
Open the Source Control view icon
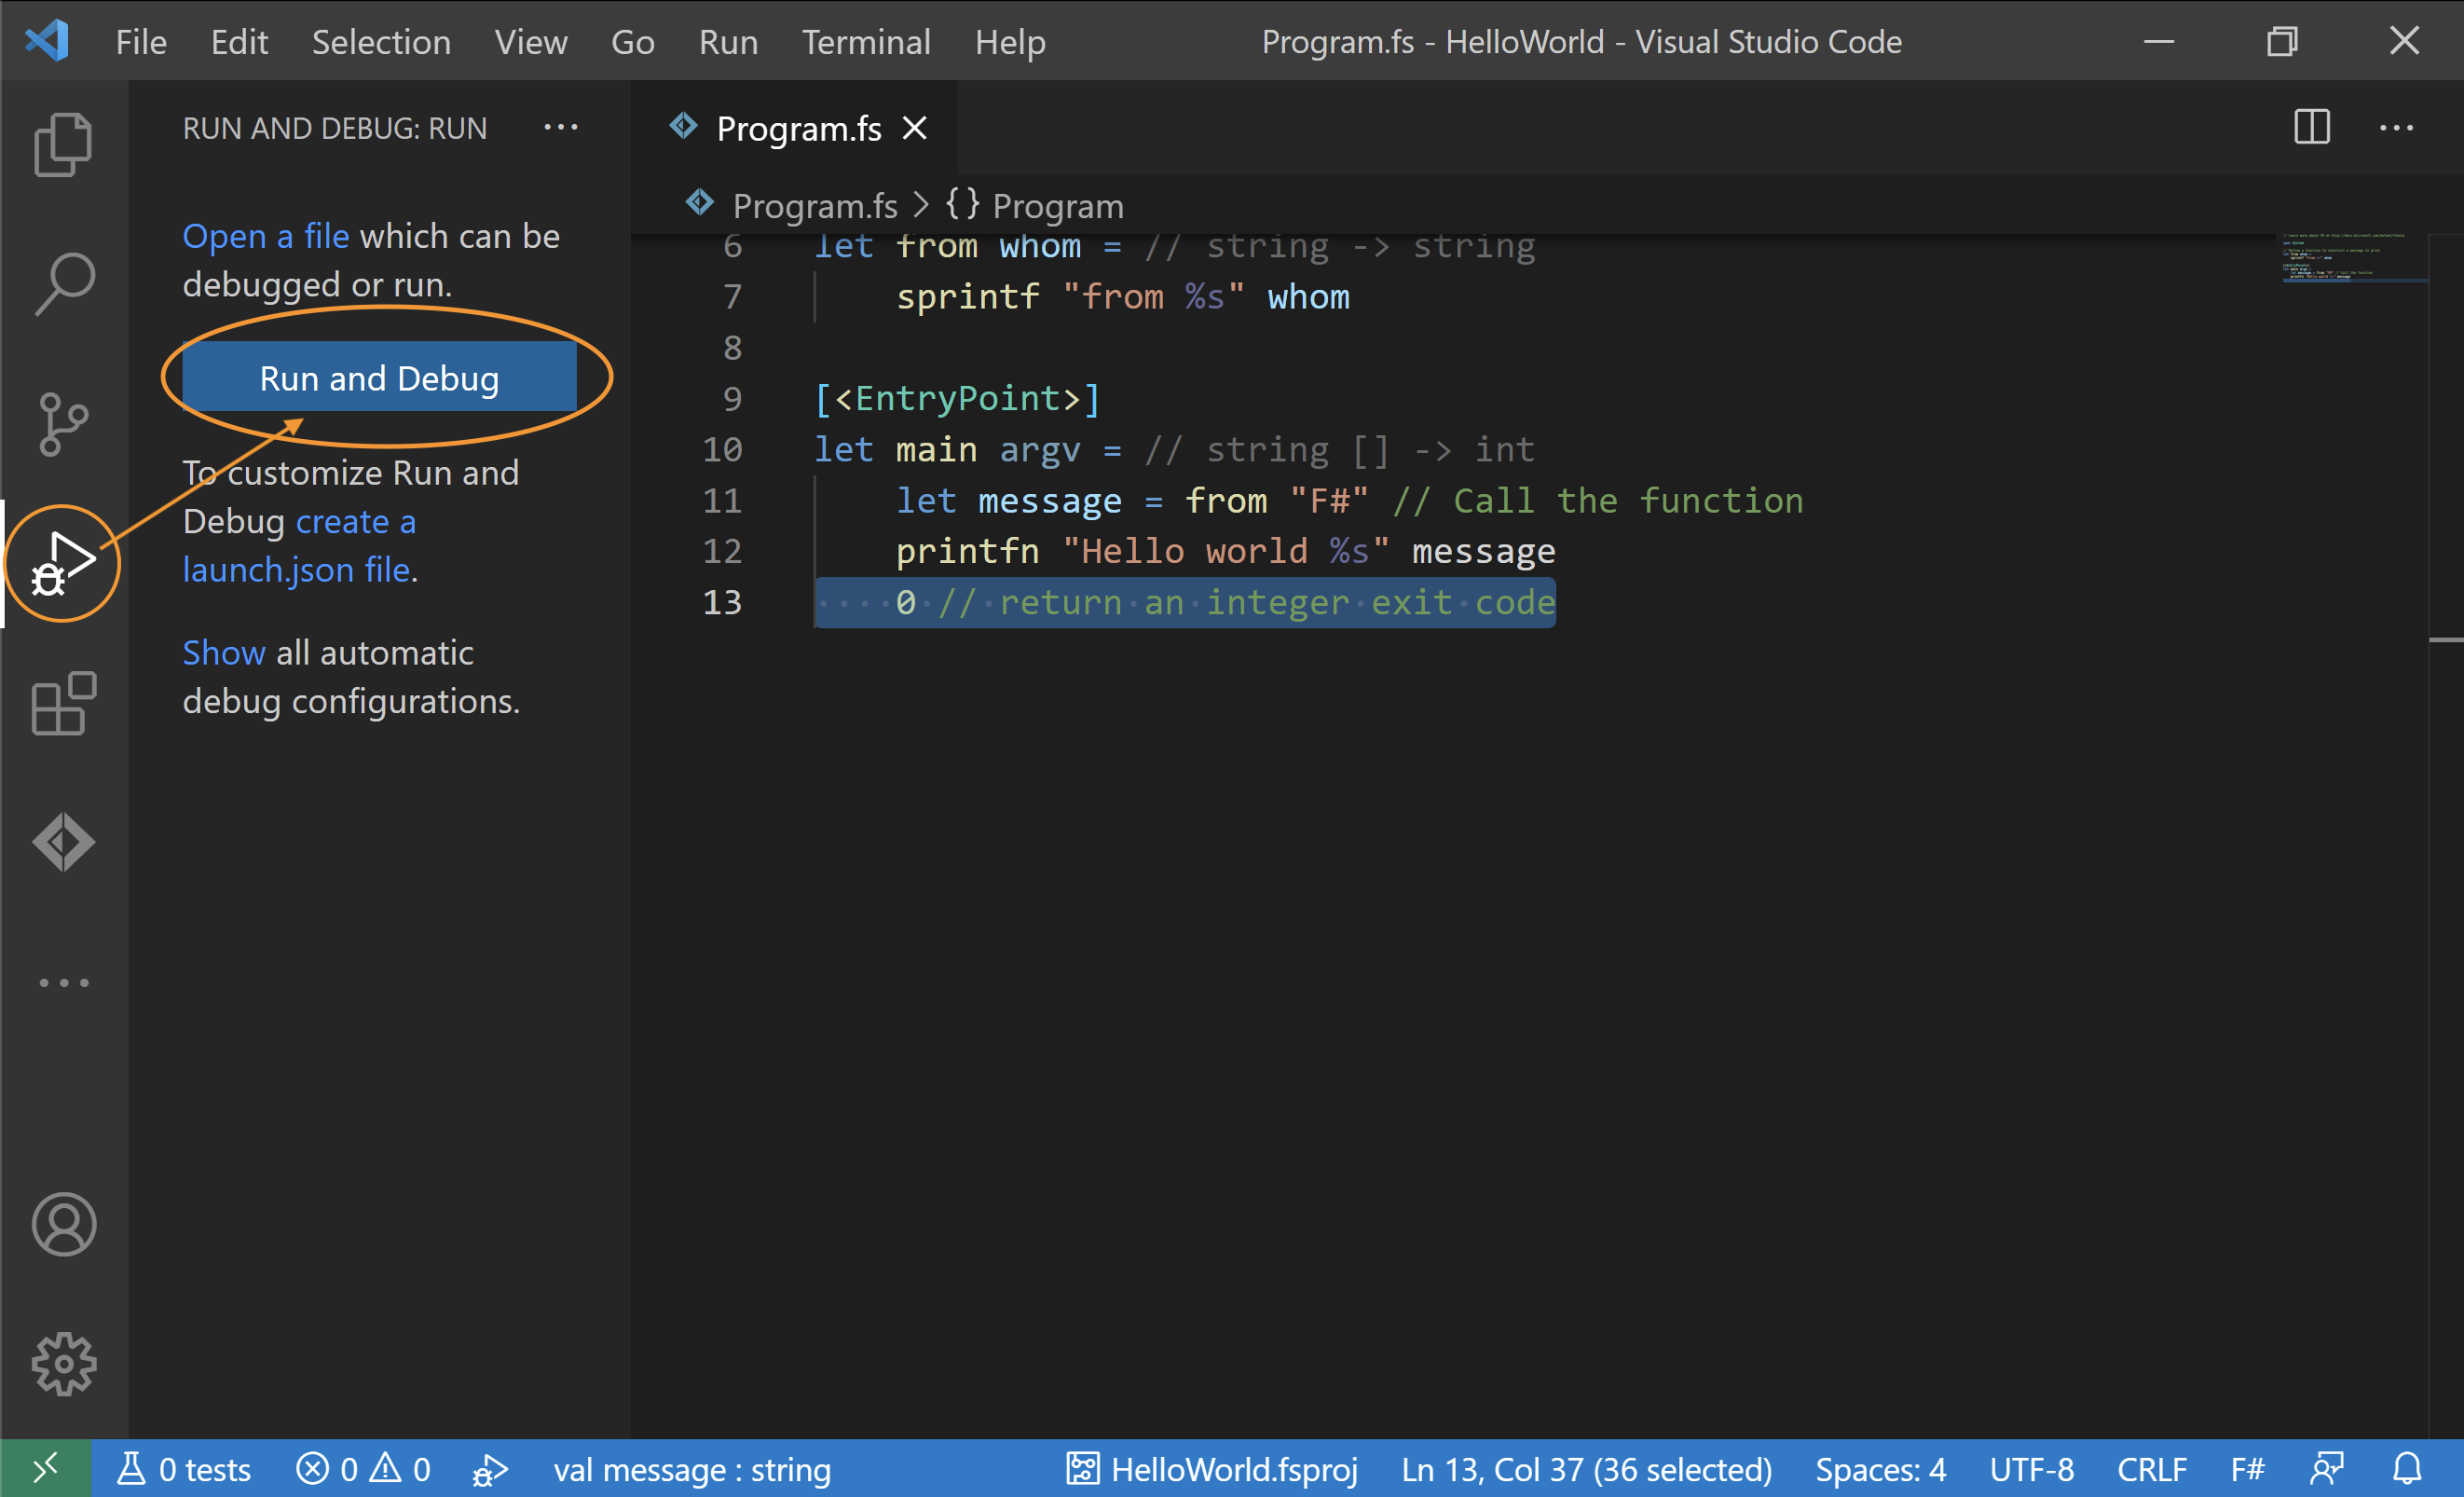[x=63, y=424]
